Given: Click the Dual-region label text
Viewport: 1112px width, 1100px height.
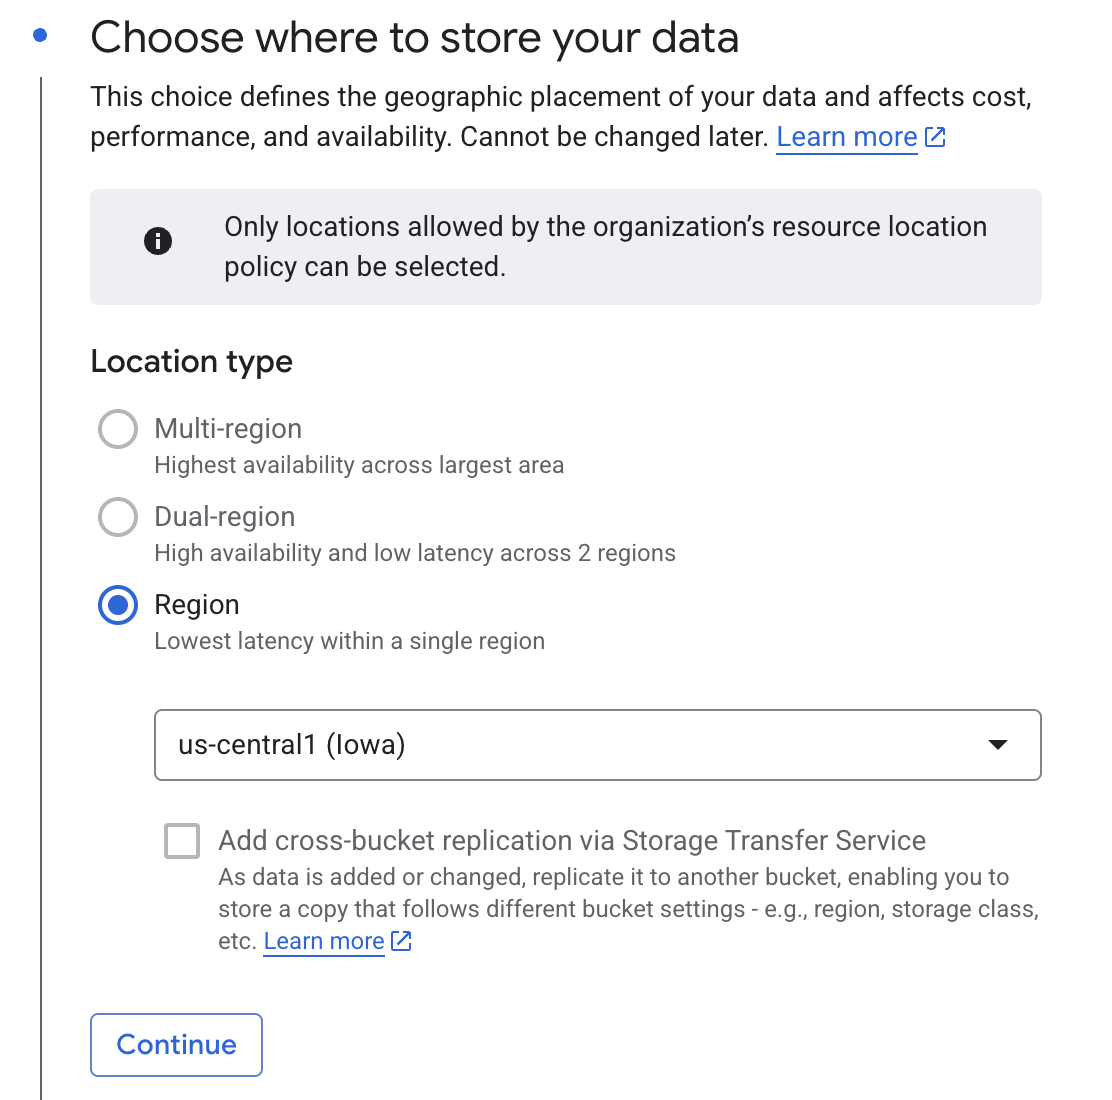Looking at the screenshot, I should tap(225, 517).
